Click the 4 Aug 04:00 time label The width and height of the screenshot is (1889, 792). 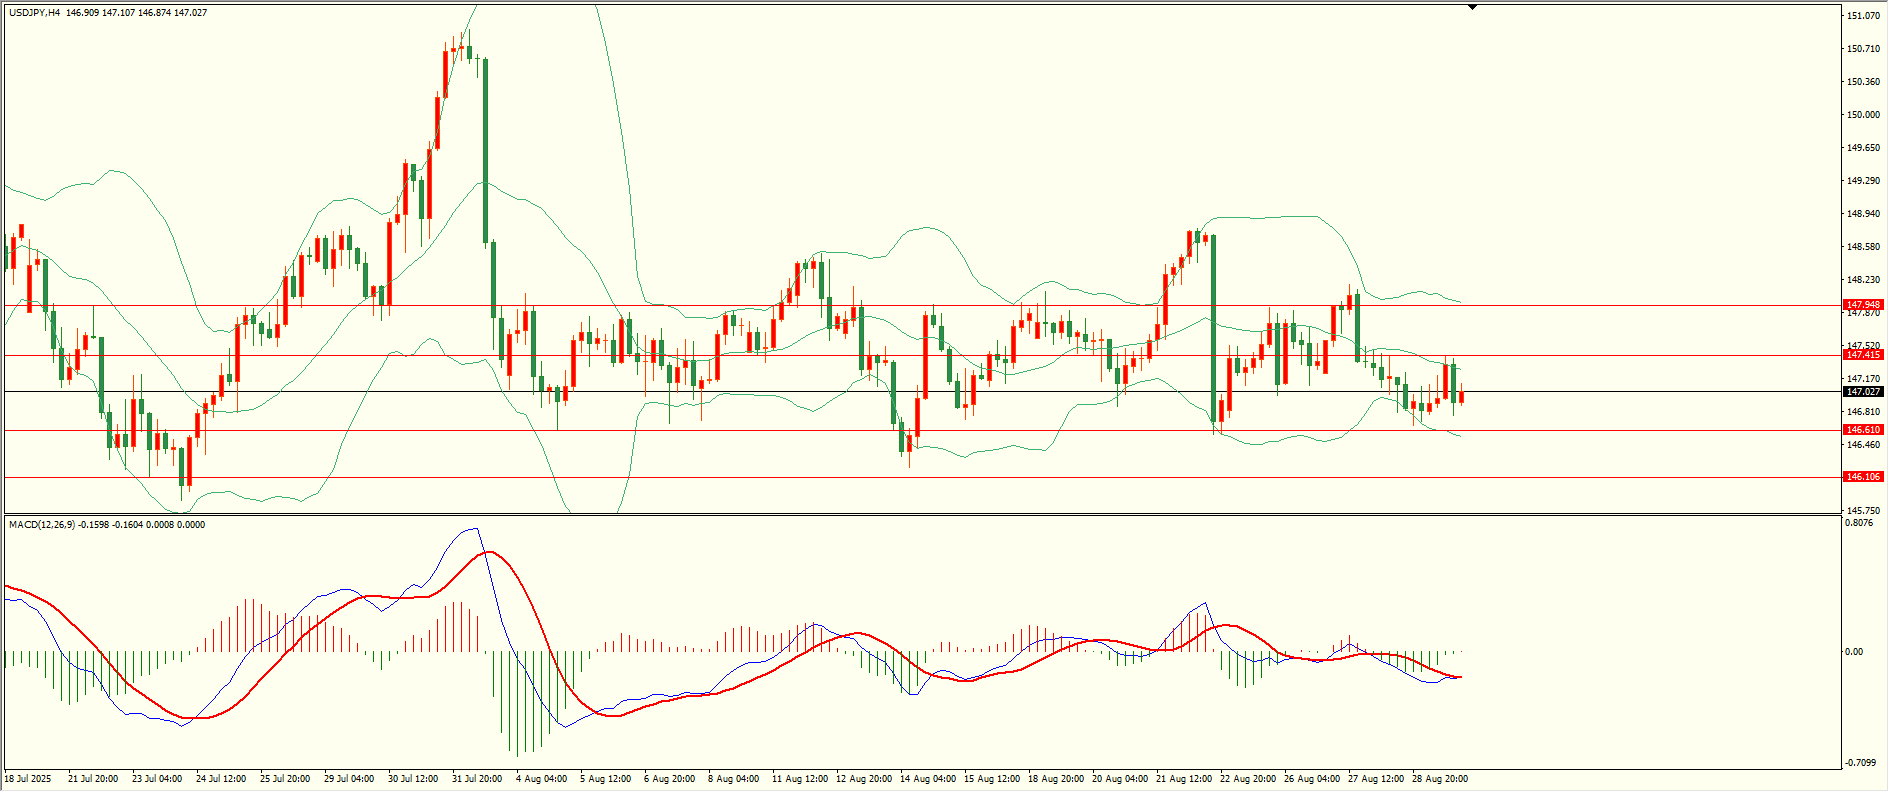(541, 779)
